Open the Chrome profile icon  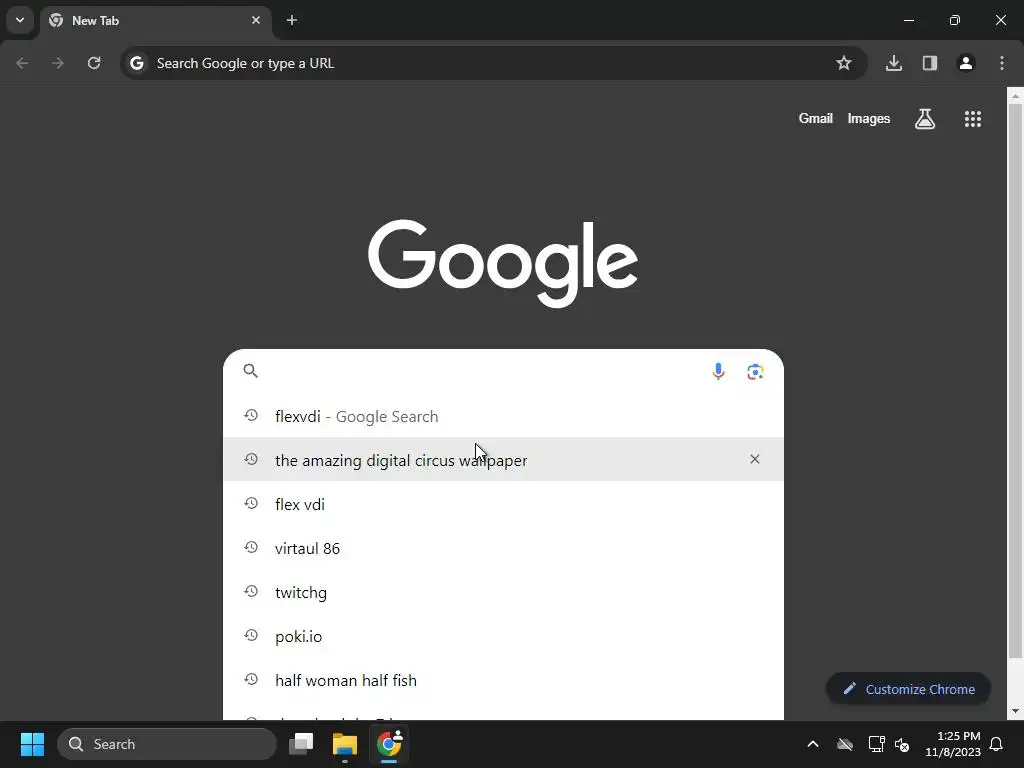click(966, 63)
